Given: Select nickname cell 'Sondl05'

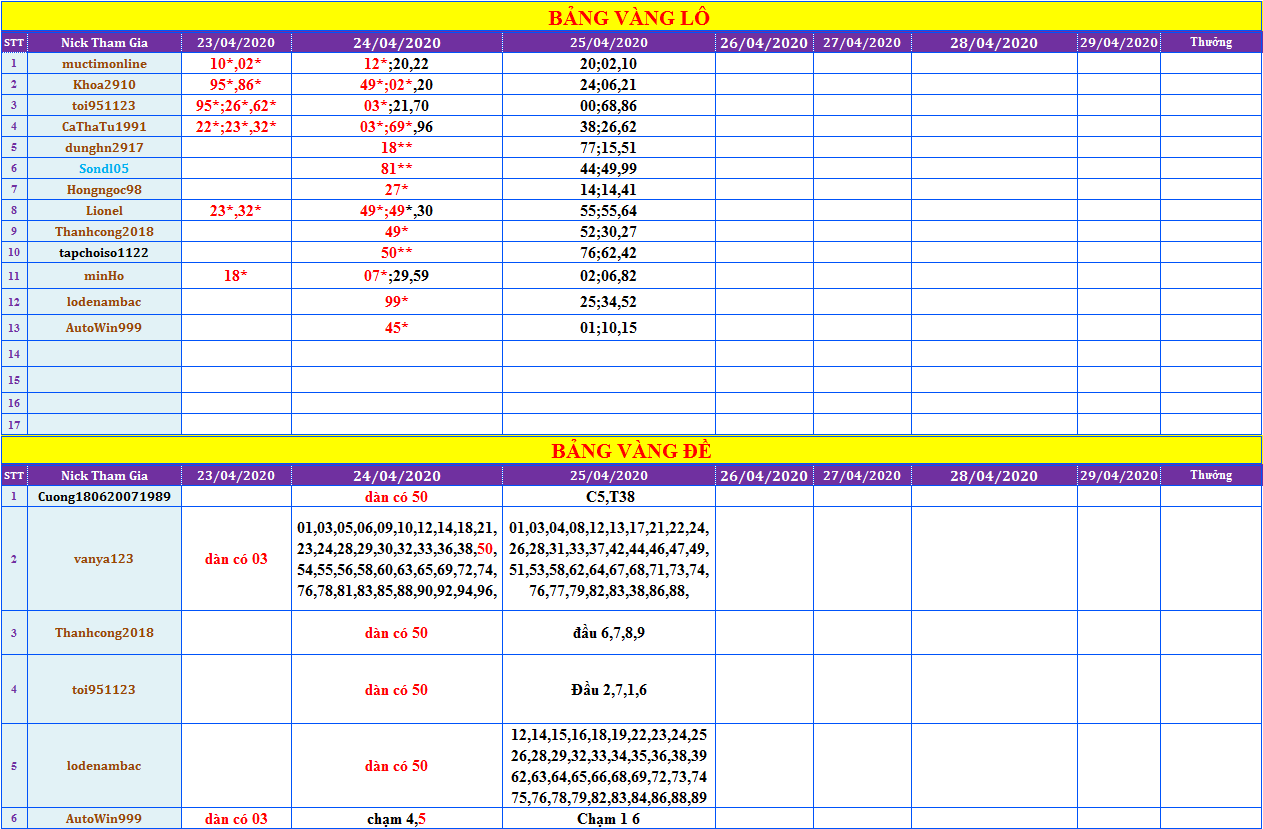Looking at the screenshot, I should (104, 168).
